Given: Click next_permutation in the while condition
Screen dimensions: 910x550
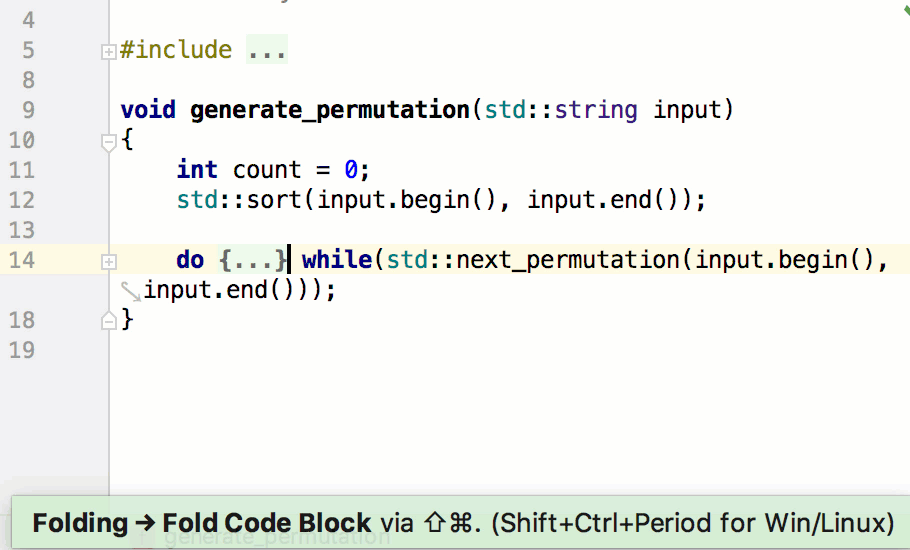Looking at the screenshot, I should coord(568,260).
